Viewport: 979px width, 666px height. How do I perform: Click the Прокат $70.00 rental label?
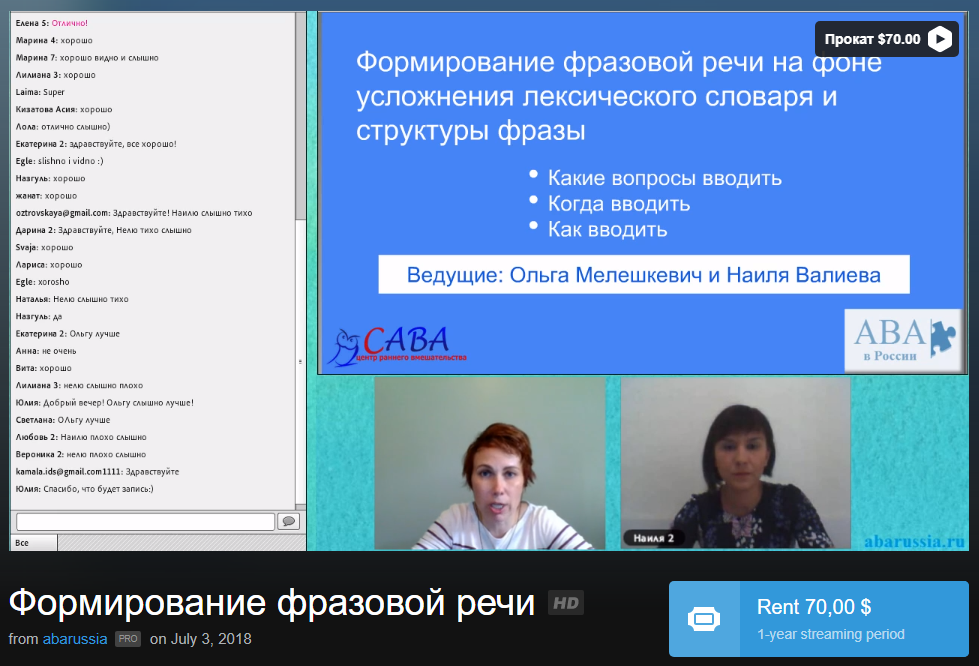[871, 39]
